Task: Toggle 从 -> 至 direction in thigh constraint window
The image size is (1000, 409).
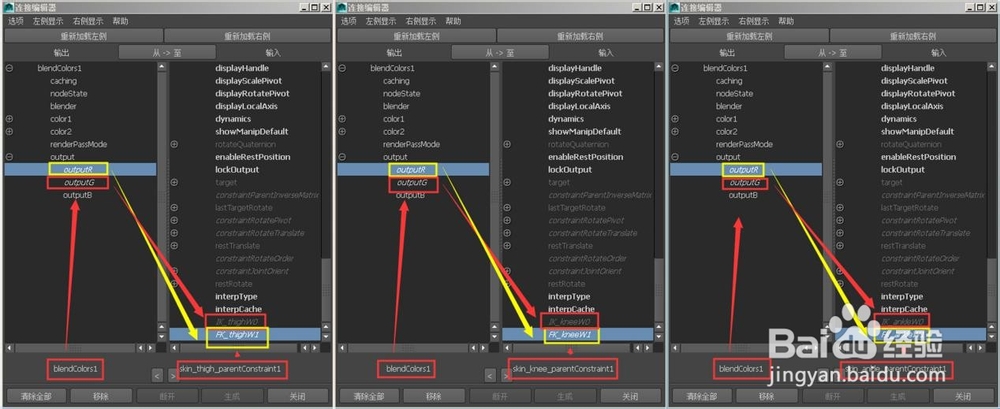Action: (167, 52)
